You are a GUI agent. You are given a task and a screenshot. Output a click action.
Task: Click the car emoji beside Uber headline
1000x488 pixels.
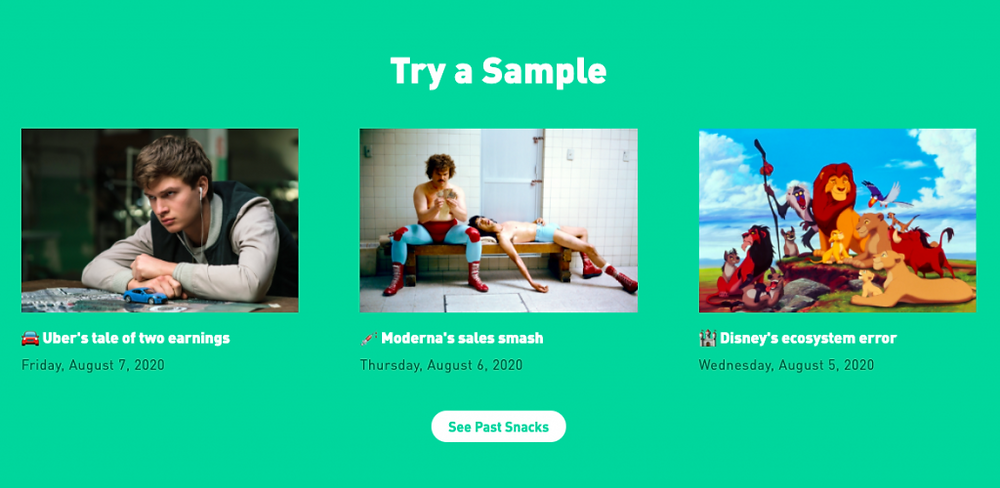pyautogui.click(x=30, y=338)
